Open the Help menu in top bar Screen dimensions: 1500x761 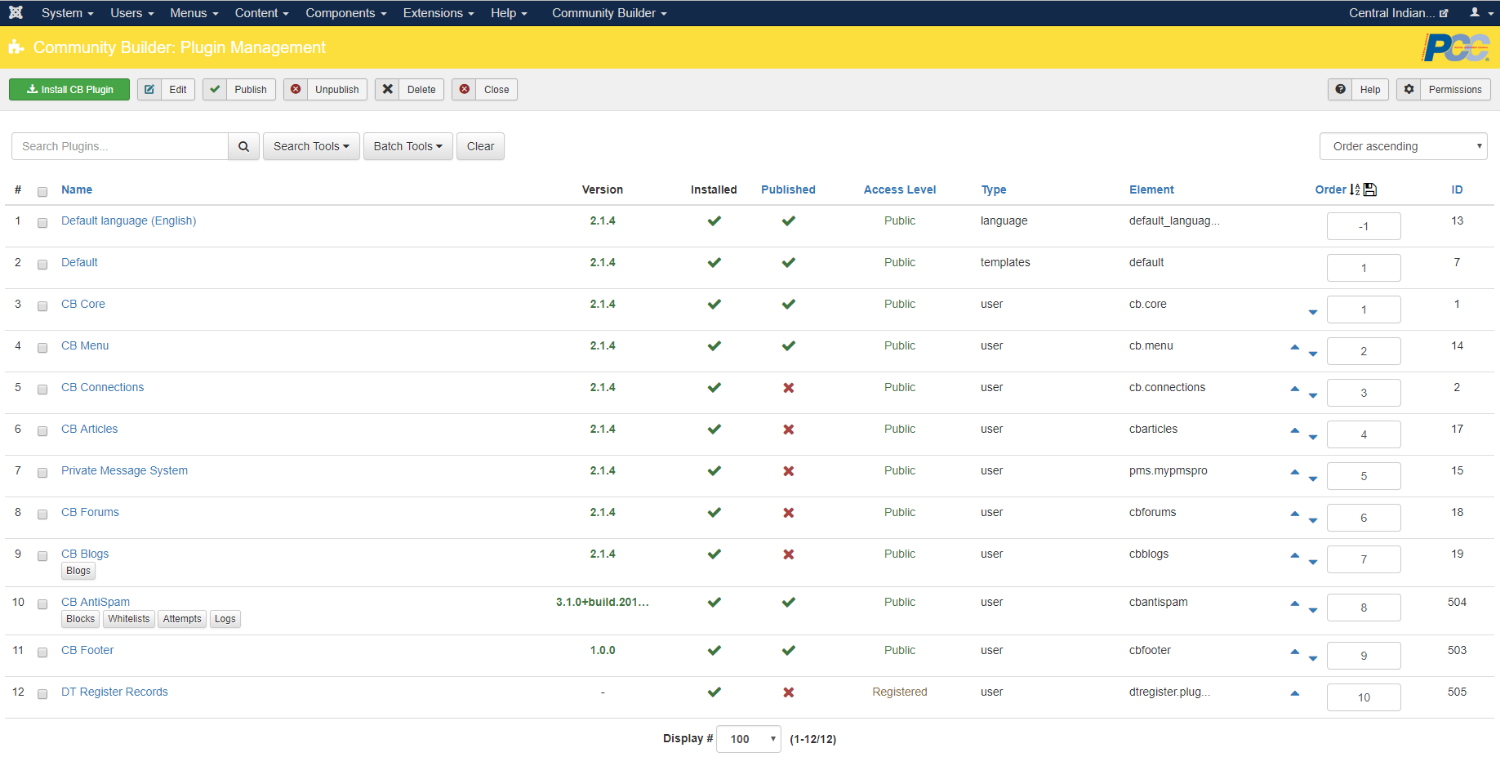tap(509, 13)
